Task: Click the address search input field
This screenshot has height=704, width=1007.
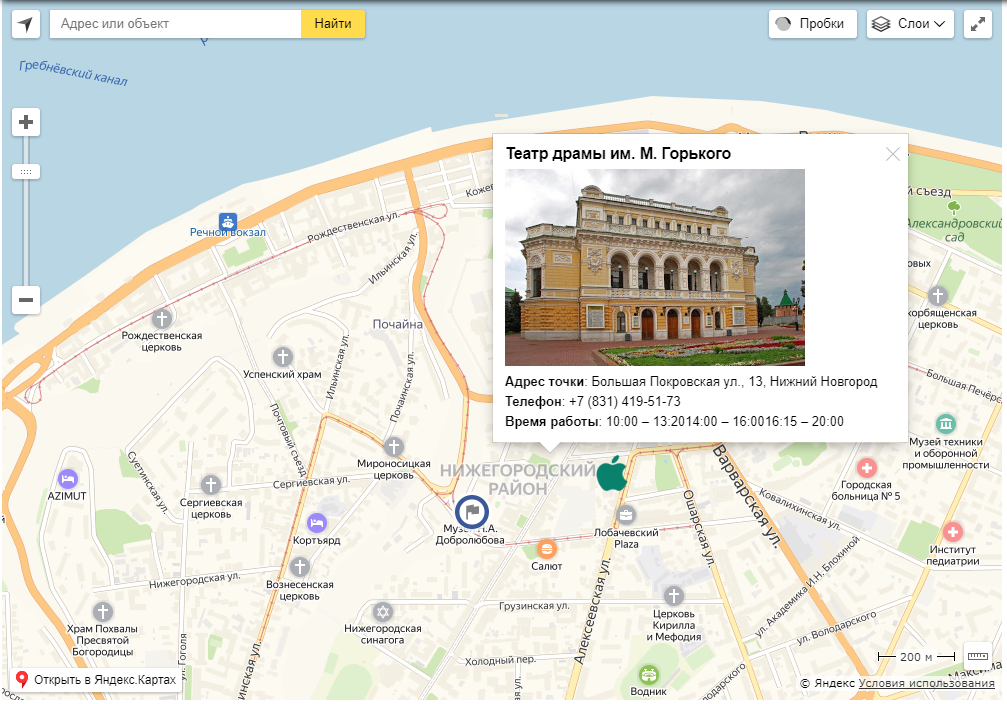Action: (175, 24)
